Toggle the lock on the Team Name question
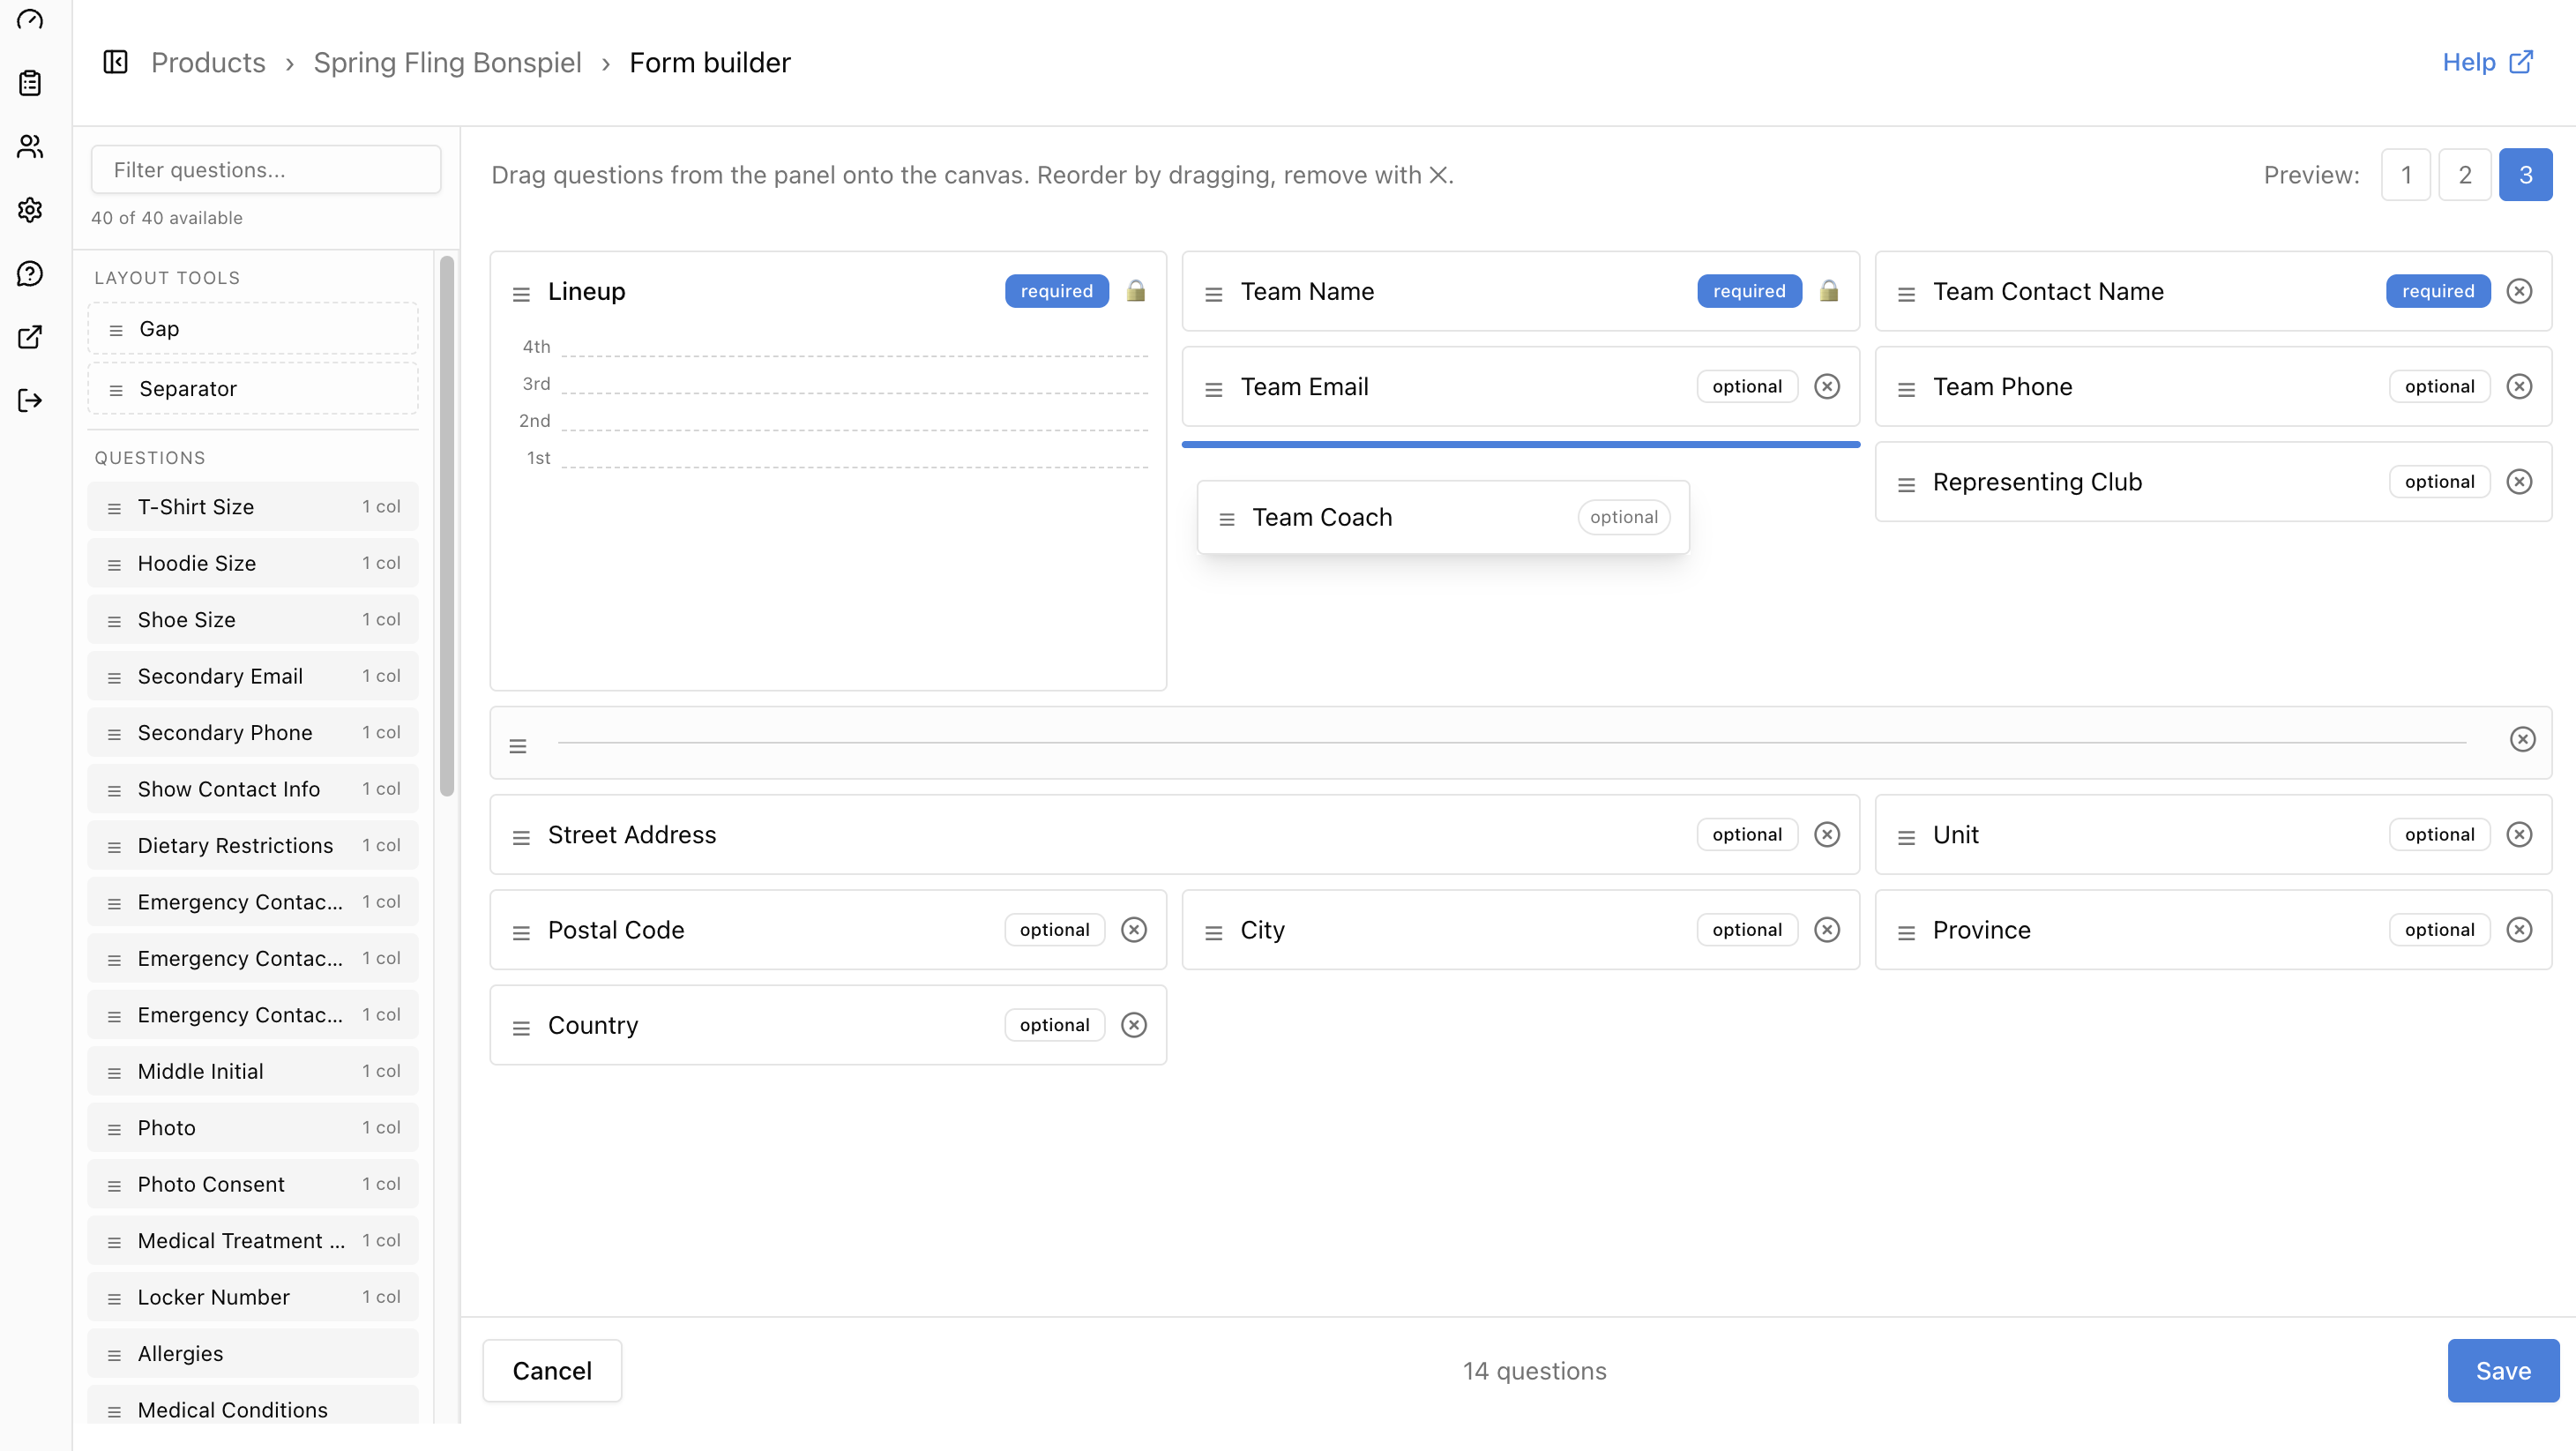Image resolution: width=2576 pixels, height=1451 pixels. pyautogui.click(x=1830, y=291)
